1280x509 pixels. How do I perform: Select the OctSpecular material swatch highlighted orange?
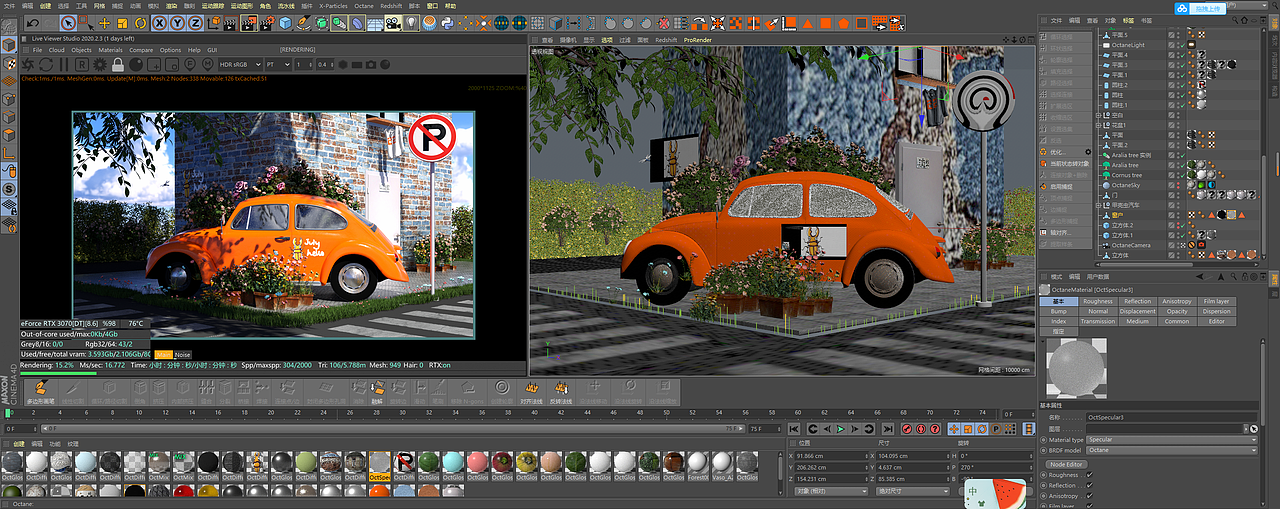coord(380,465)
